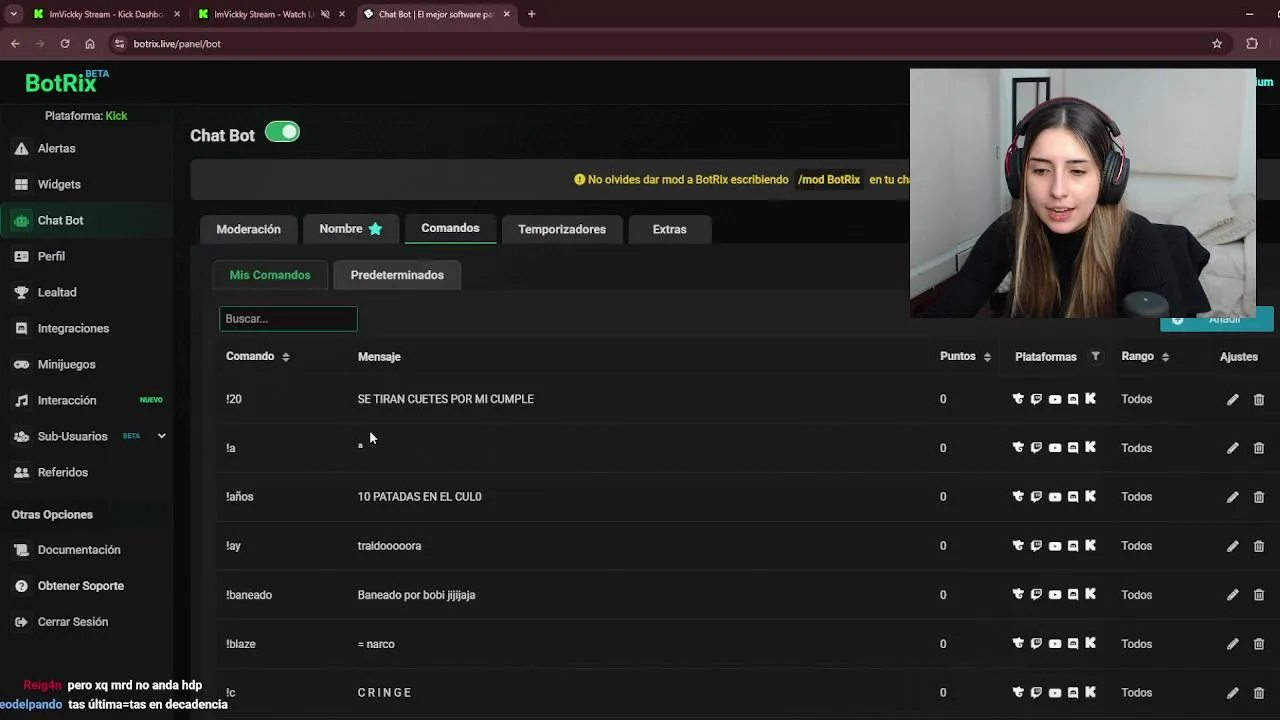Screen dimensions: 1280x720
Task: Open the browser tab search dropdown
Action: click(13, 14)
